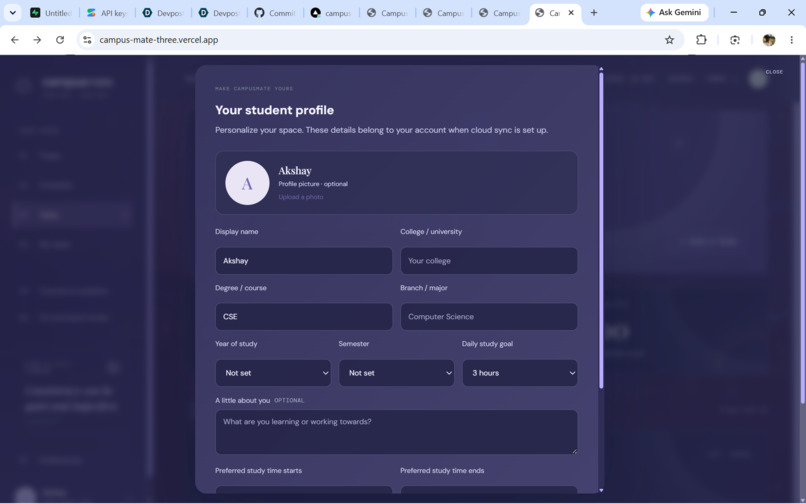Click the Google Lens screenshot icon
The width and height of the screenshot is (806, 504).
735,40
